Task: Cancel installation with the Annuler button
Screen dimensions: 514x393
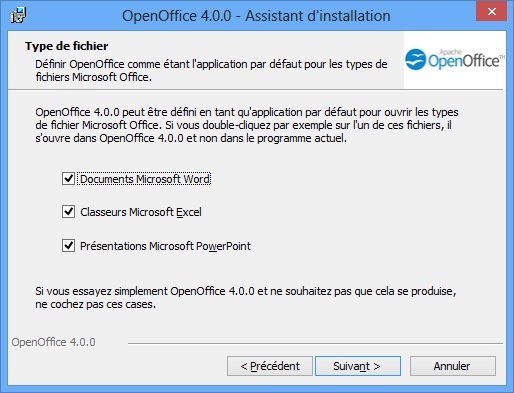Action: click(x=453, y=366)
